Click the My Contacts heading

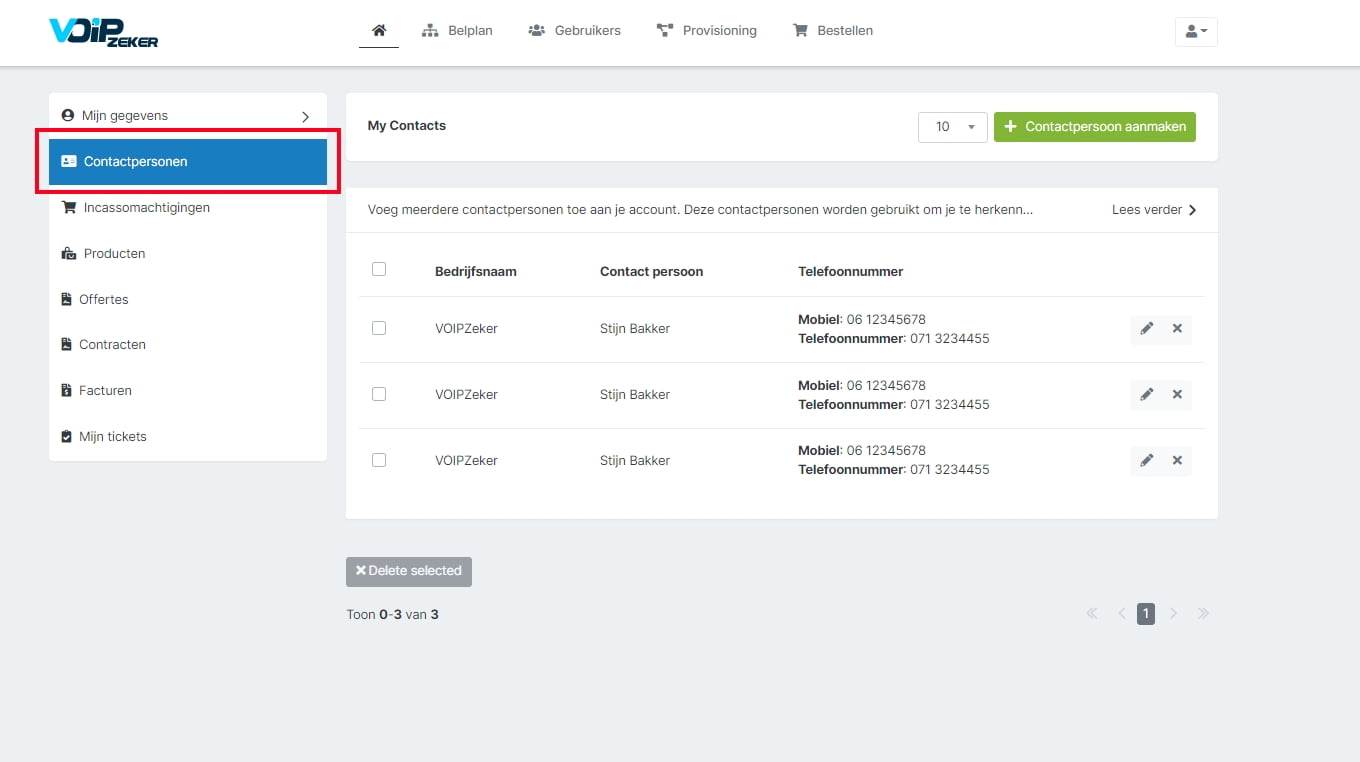[407, 126]
